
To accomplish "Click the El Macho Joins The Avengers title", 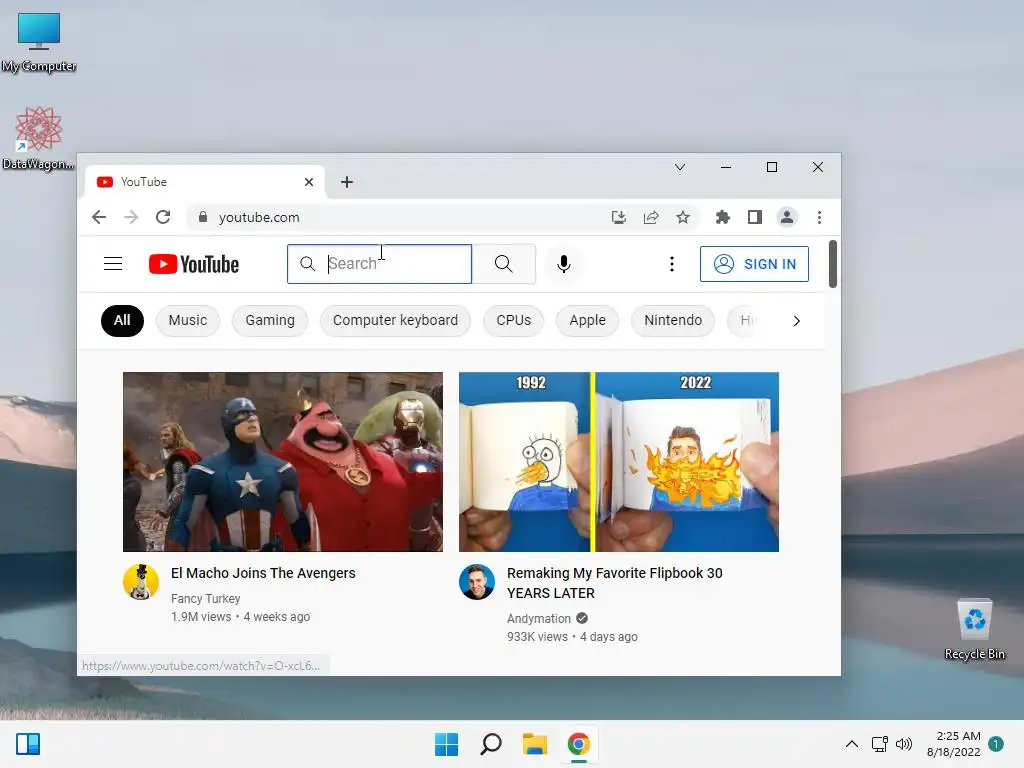I will [263, 573].
